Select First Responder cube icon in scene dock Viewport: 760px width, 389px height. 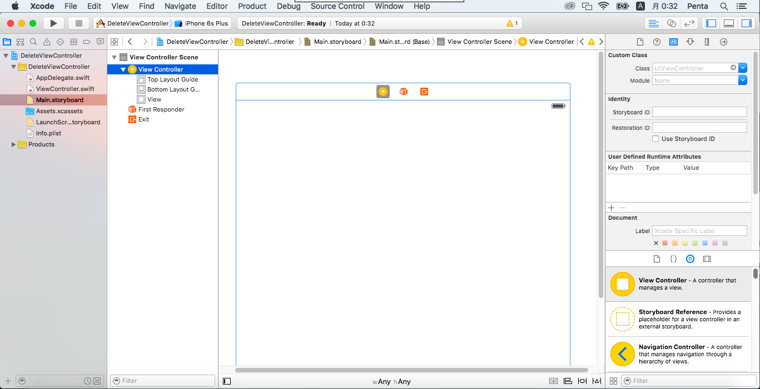coord(403,92)
